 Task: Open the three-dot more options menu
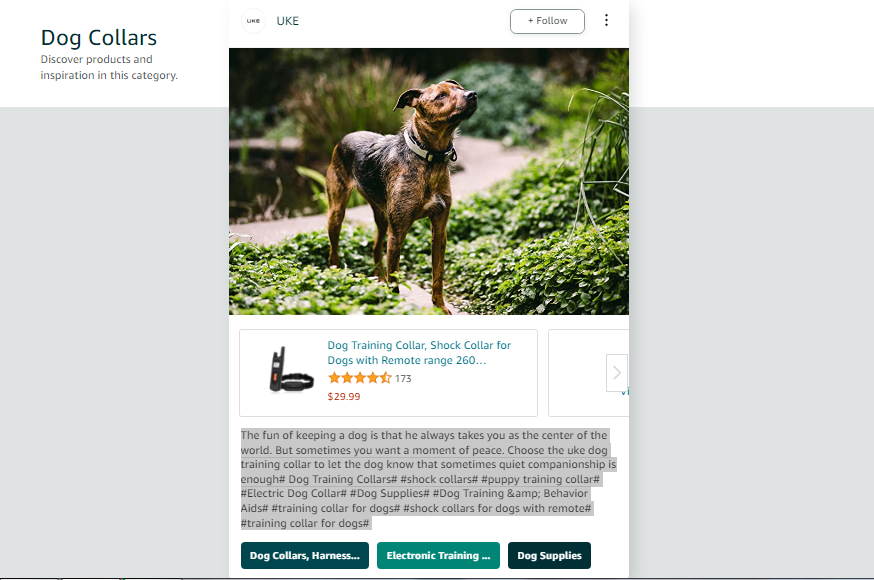(x=606, y=21)
